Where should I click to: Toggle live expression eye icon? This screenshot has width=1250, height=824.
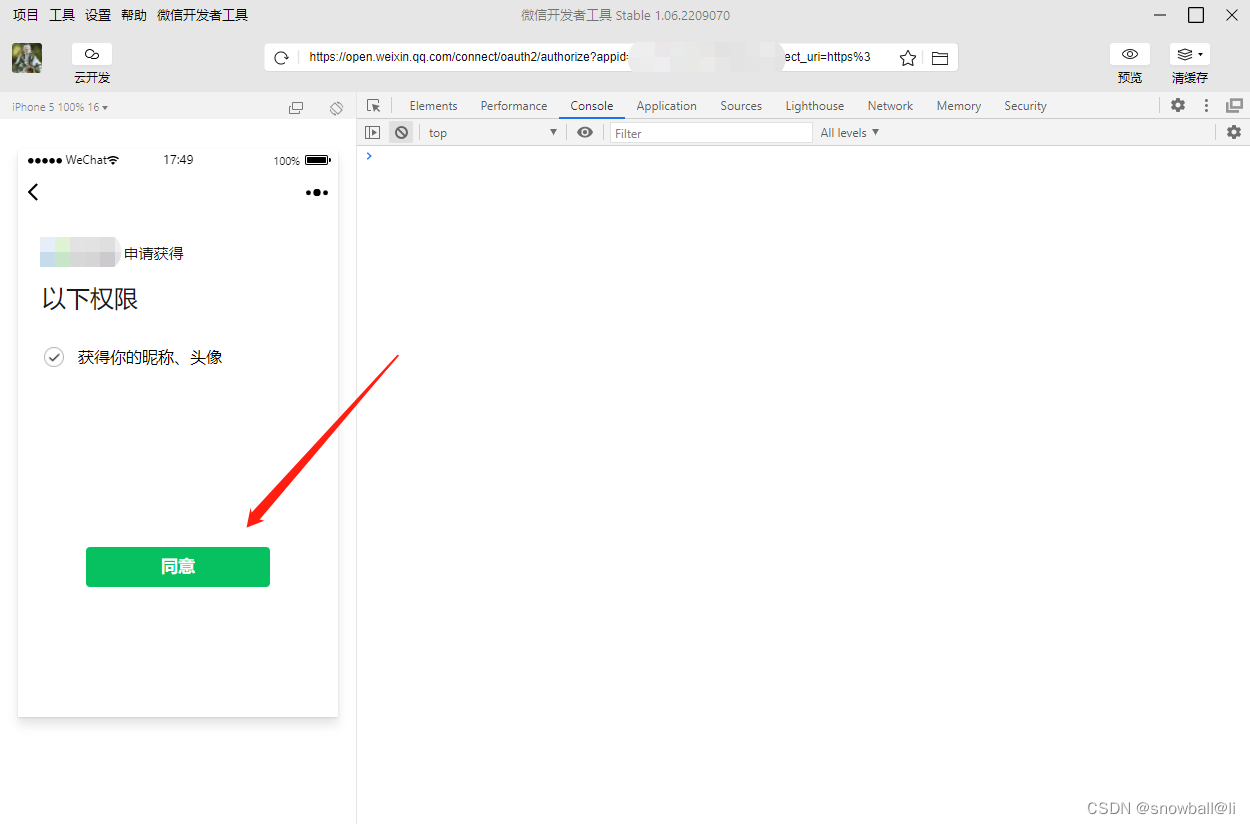(x=585, y=132)
